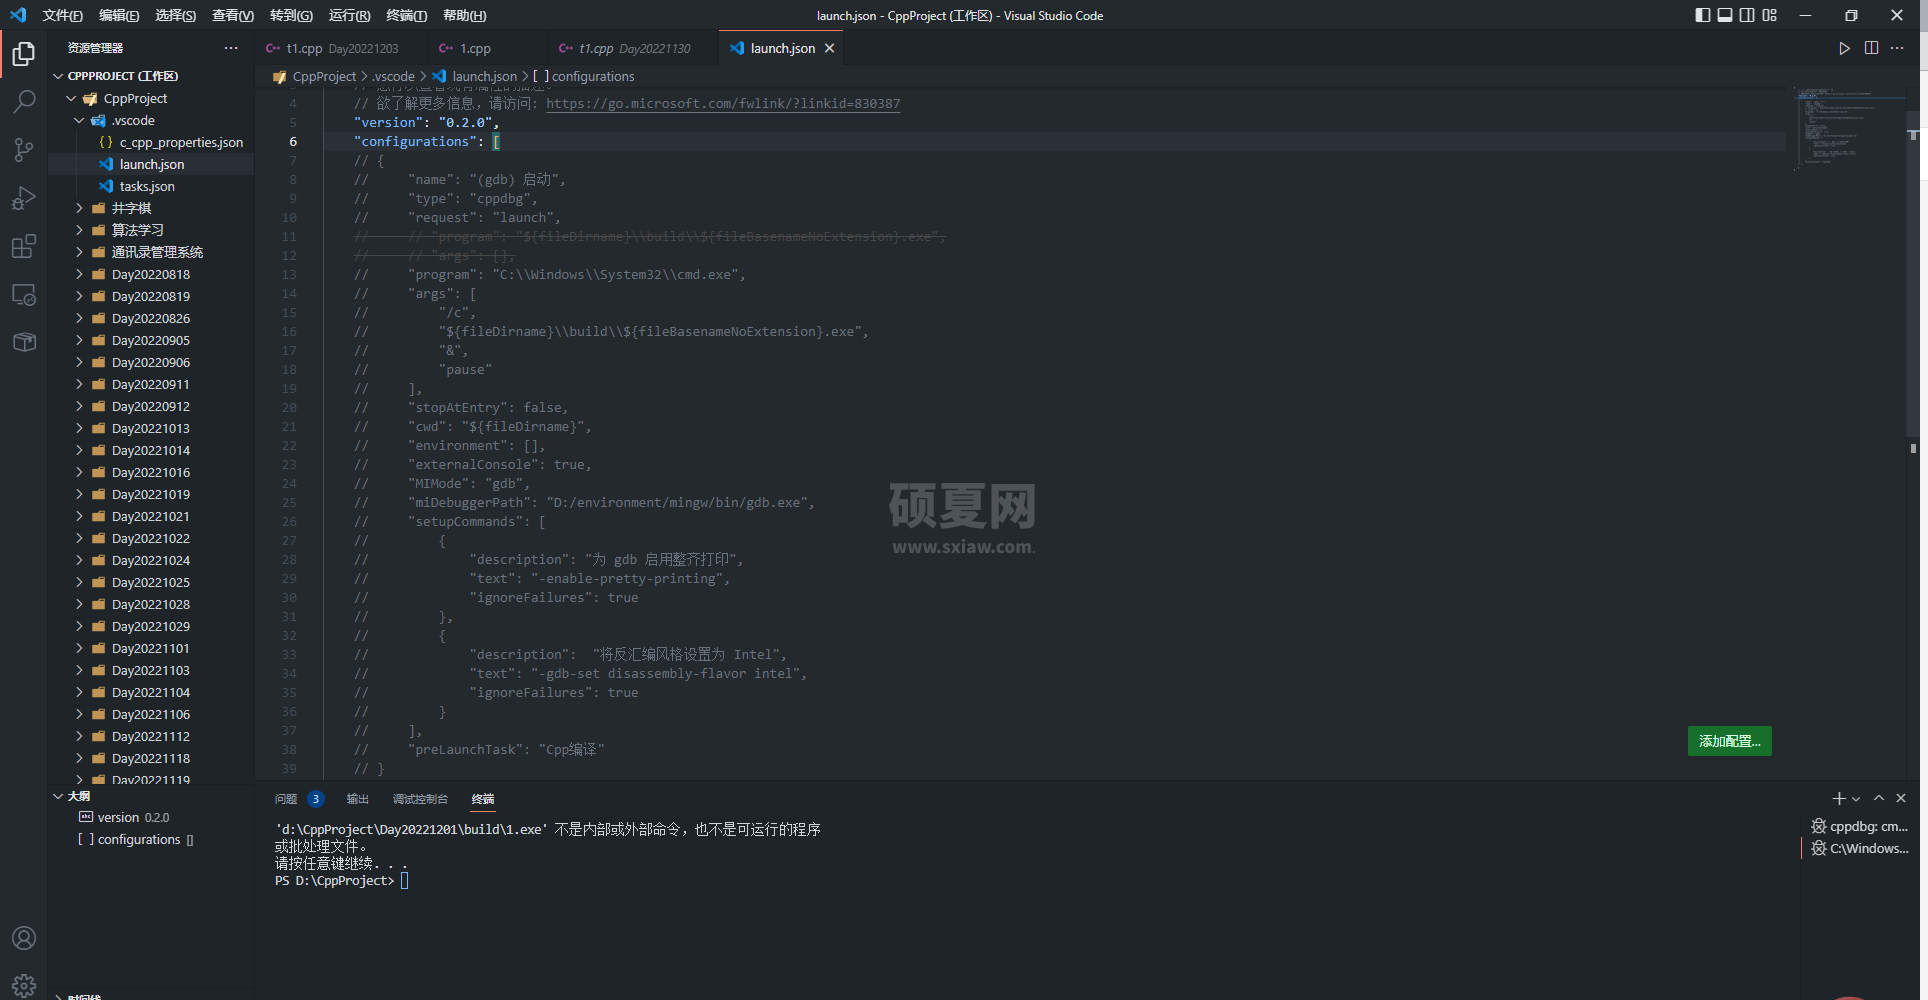Open editor More Actions ellipsis

1897,48
